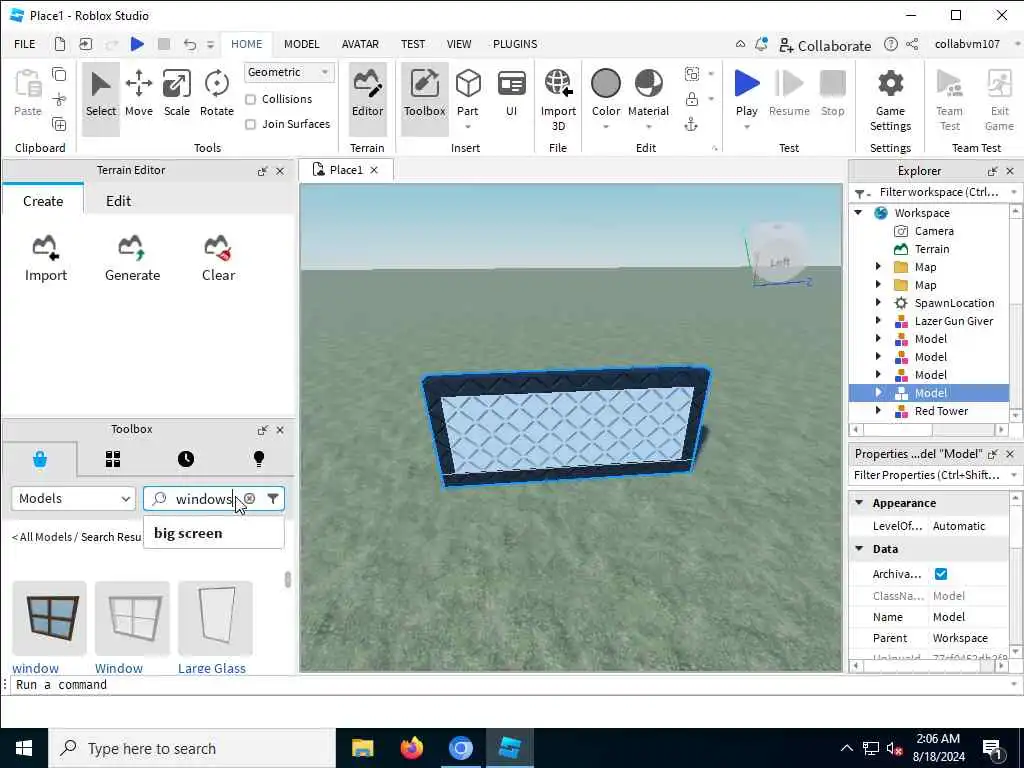The image size is (1024, 768).
Task: Click the quick-access blue Play icon
Action: [x=137, y=44]
